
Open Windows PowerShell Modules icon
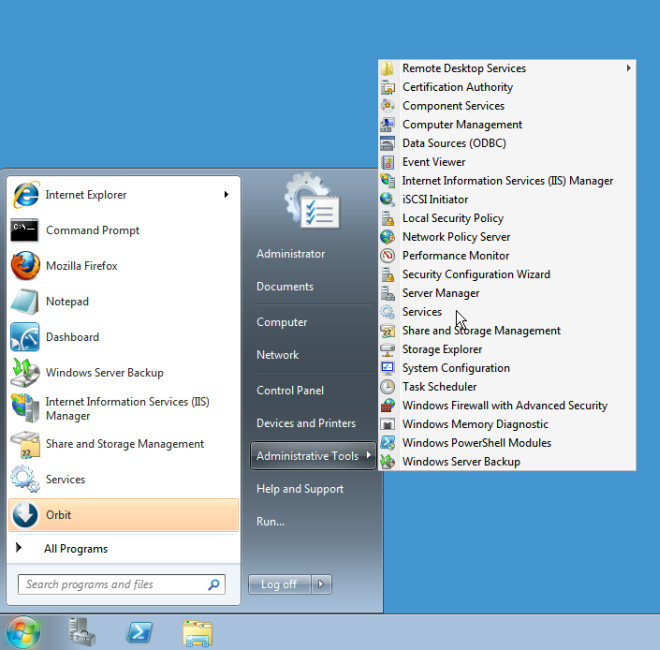(387, 443)
